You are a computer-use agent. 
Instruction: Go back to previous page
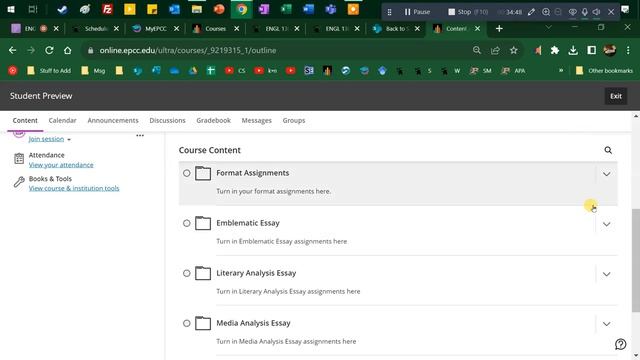(12, 50)
